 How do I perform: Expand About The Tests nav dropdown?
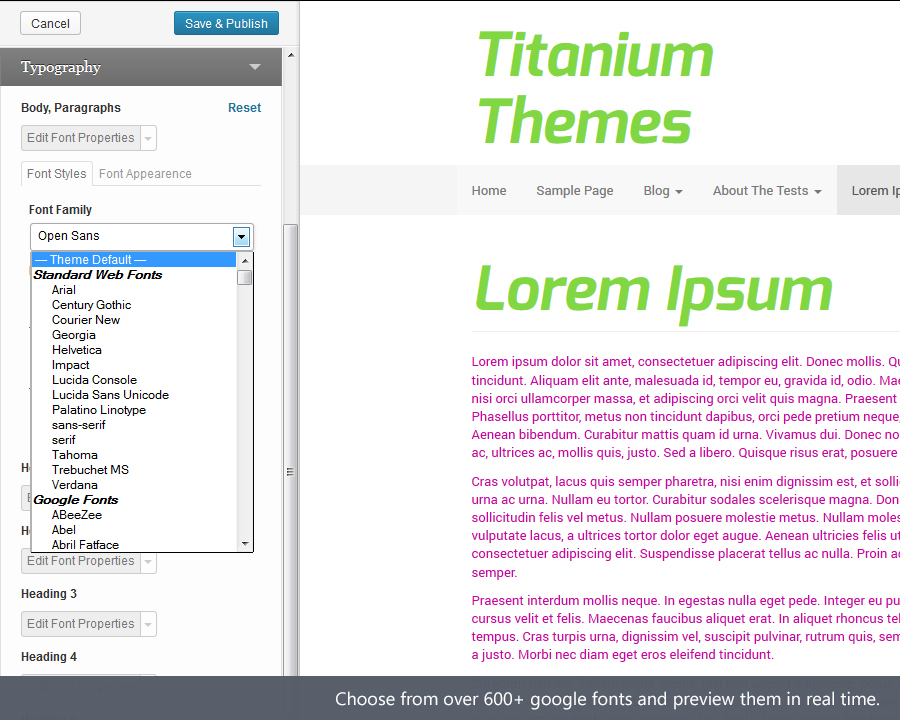click(767, 191)
